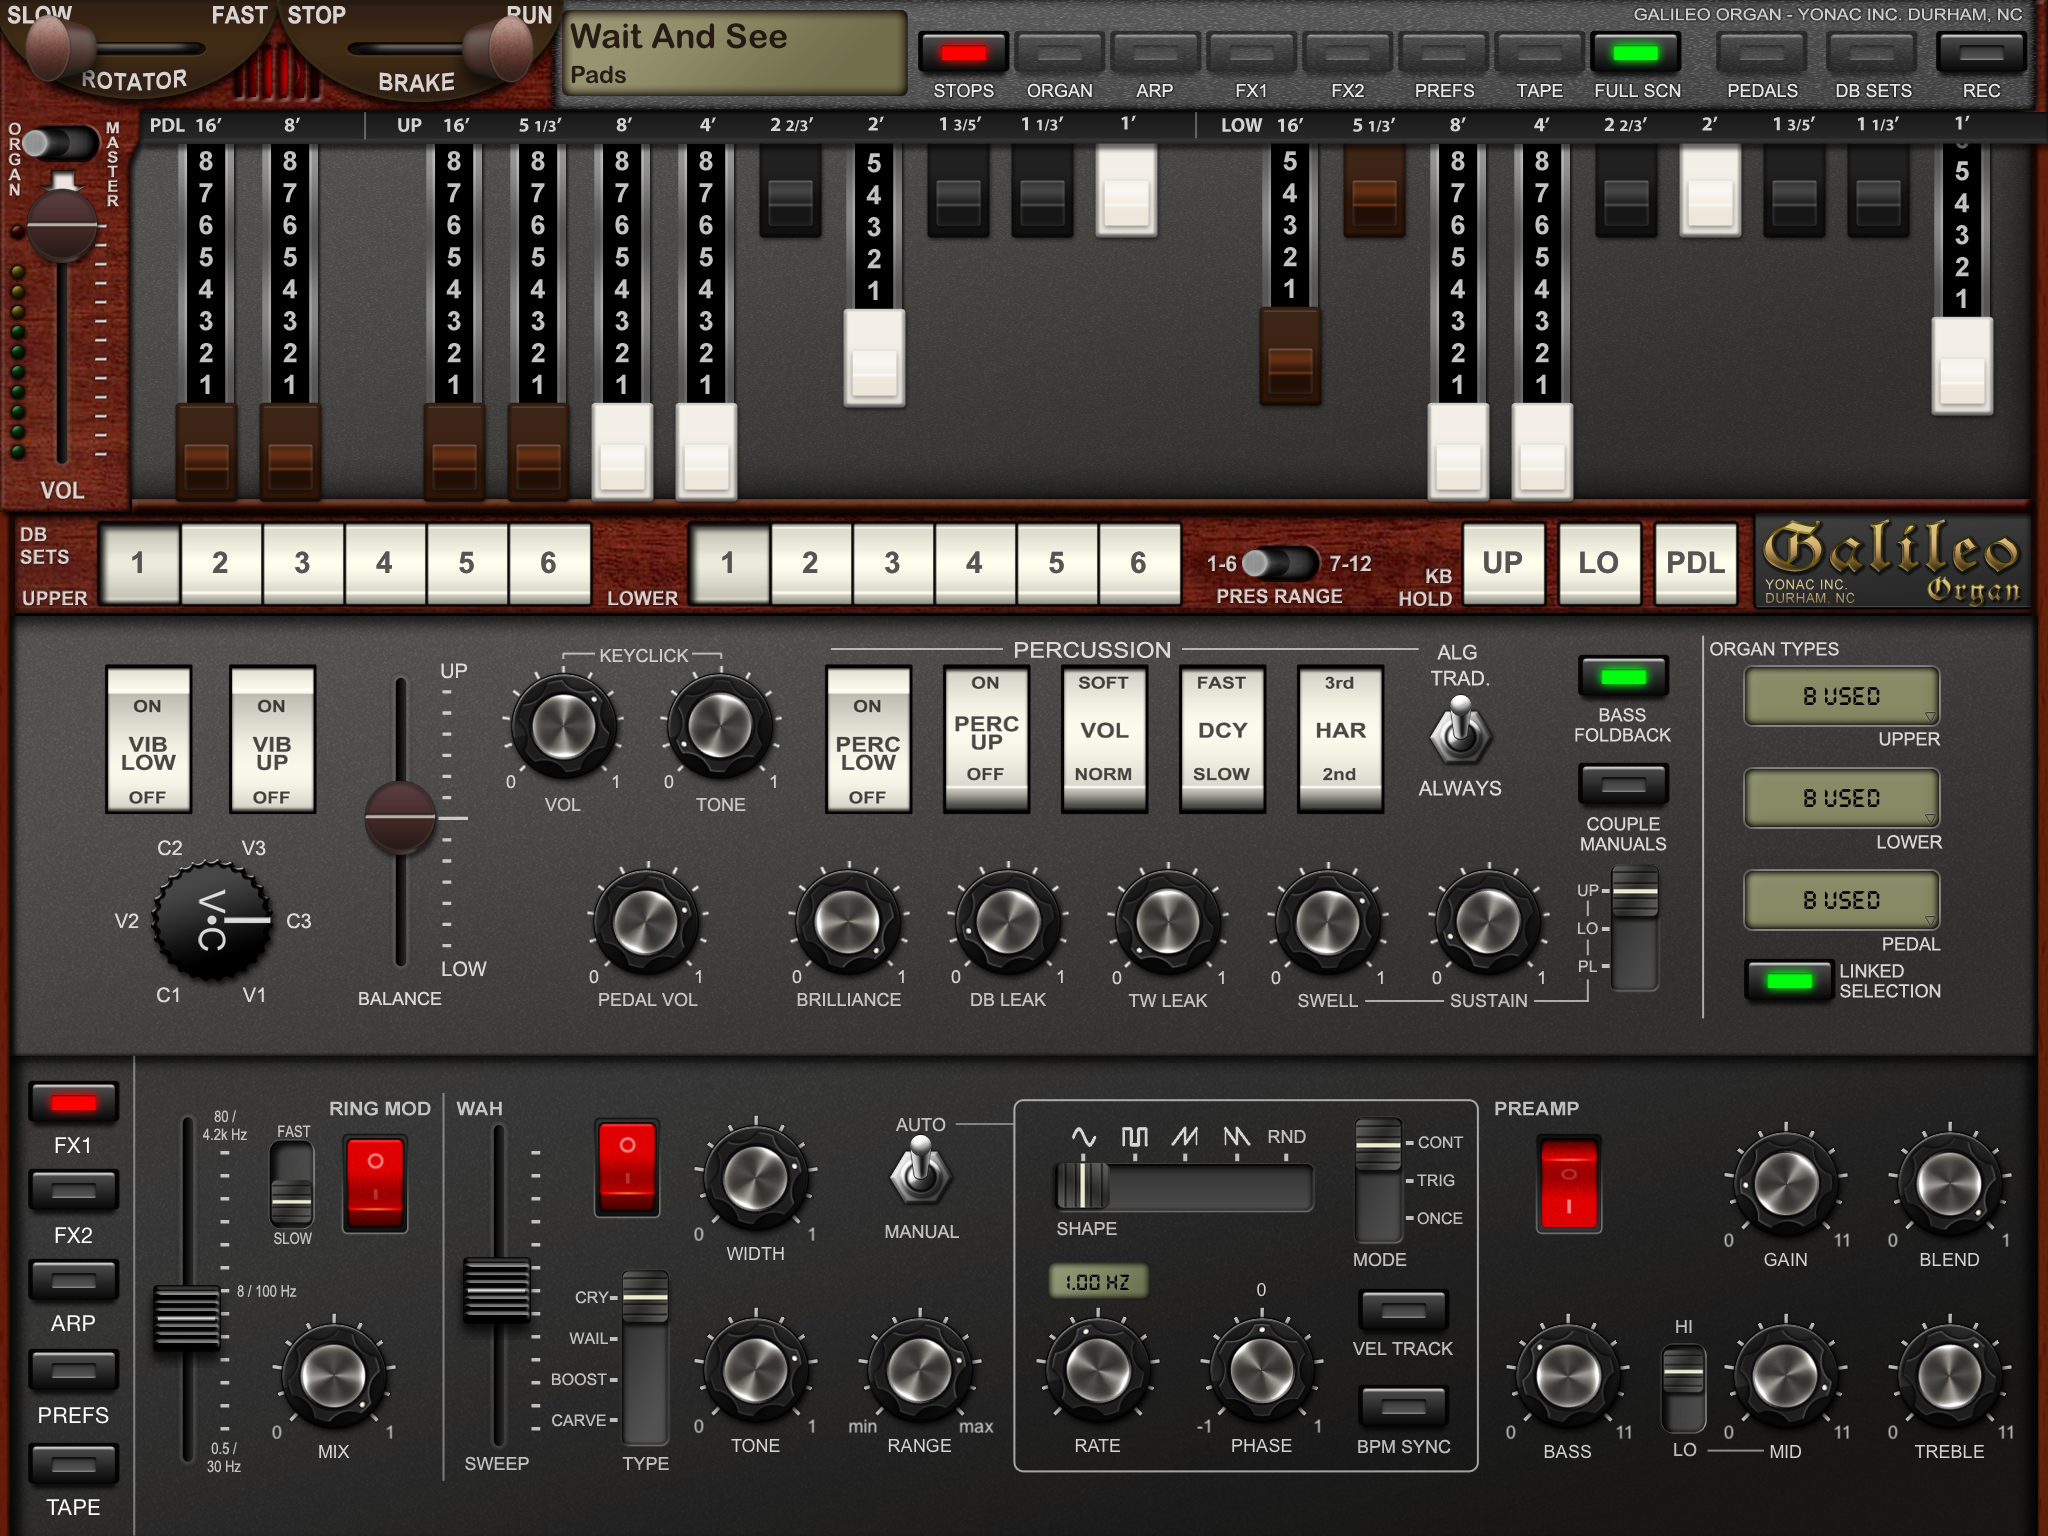Image resolution: width=2048 pixels, height=1536 pixels.
Task: Toggle the Bass Foldback green button
Action: coord(1622,677)
